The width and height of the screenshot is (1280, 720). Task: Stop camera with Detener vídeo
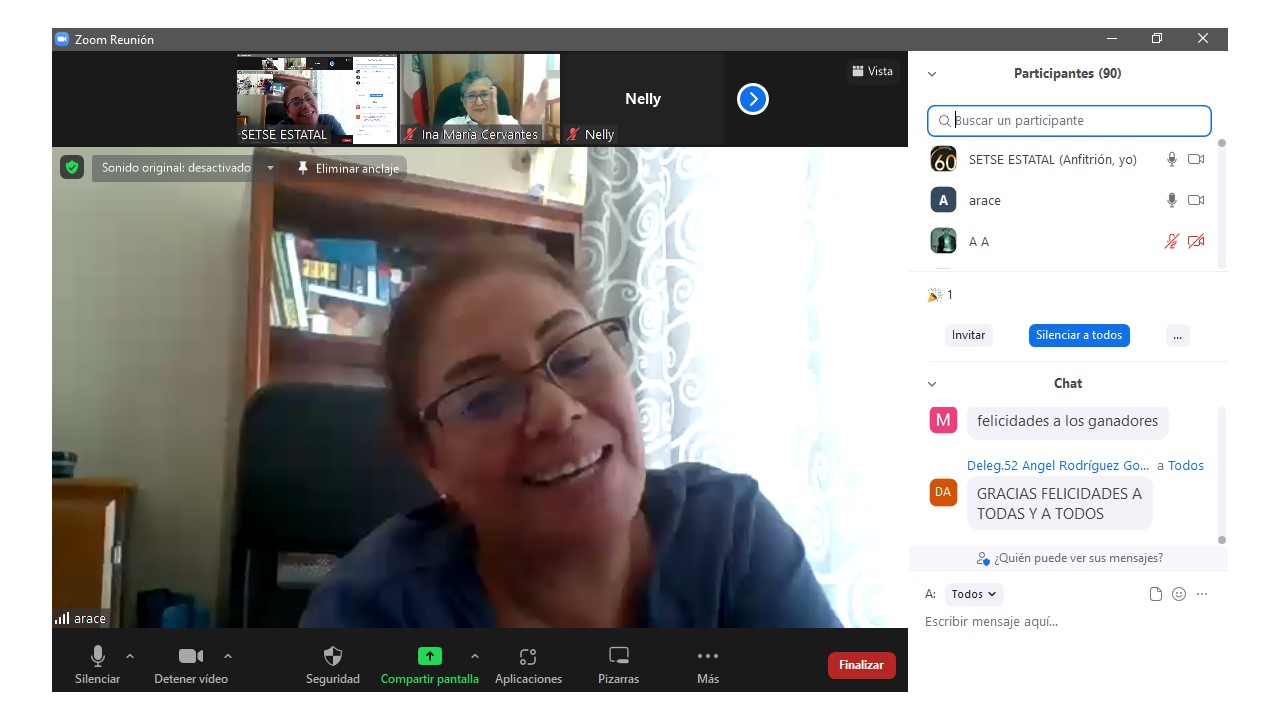191,665
